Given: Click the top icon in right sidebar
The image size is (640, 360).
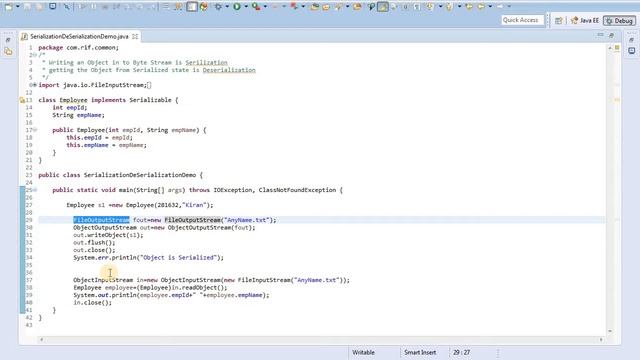Looking at the screenshot, I should coord(631,40).
